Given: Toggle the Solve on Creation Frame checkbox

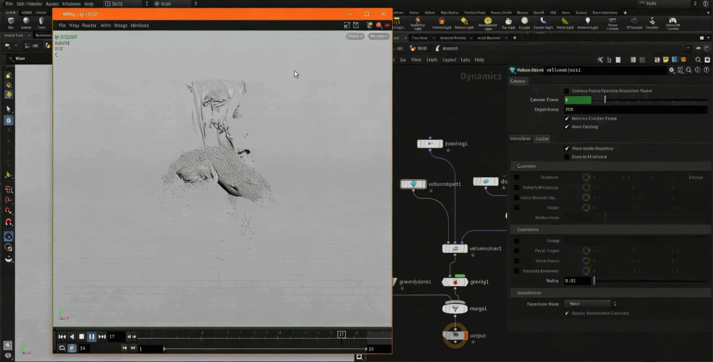Looking at the screenshot, I should (567, 118).
